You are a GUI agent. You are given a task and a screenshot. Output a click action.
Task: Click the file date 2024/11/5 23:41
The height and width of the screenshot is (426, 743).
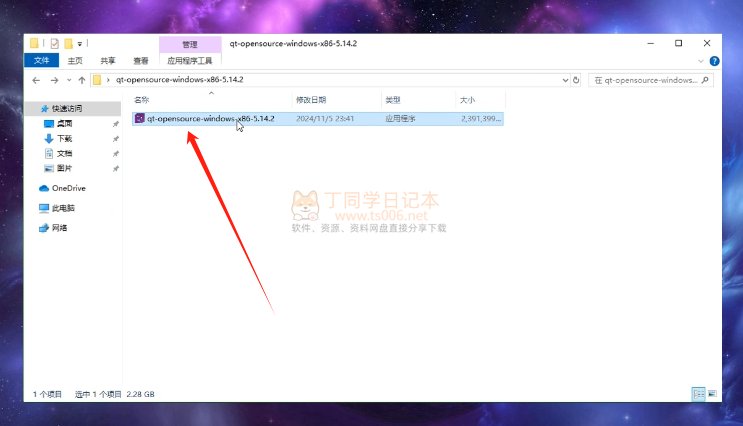click(325, 118)
